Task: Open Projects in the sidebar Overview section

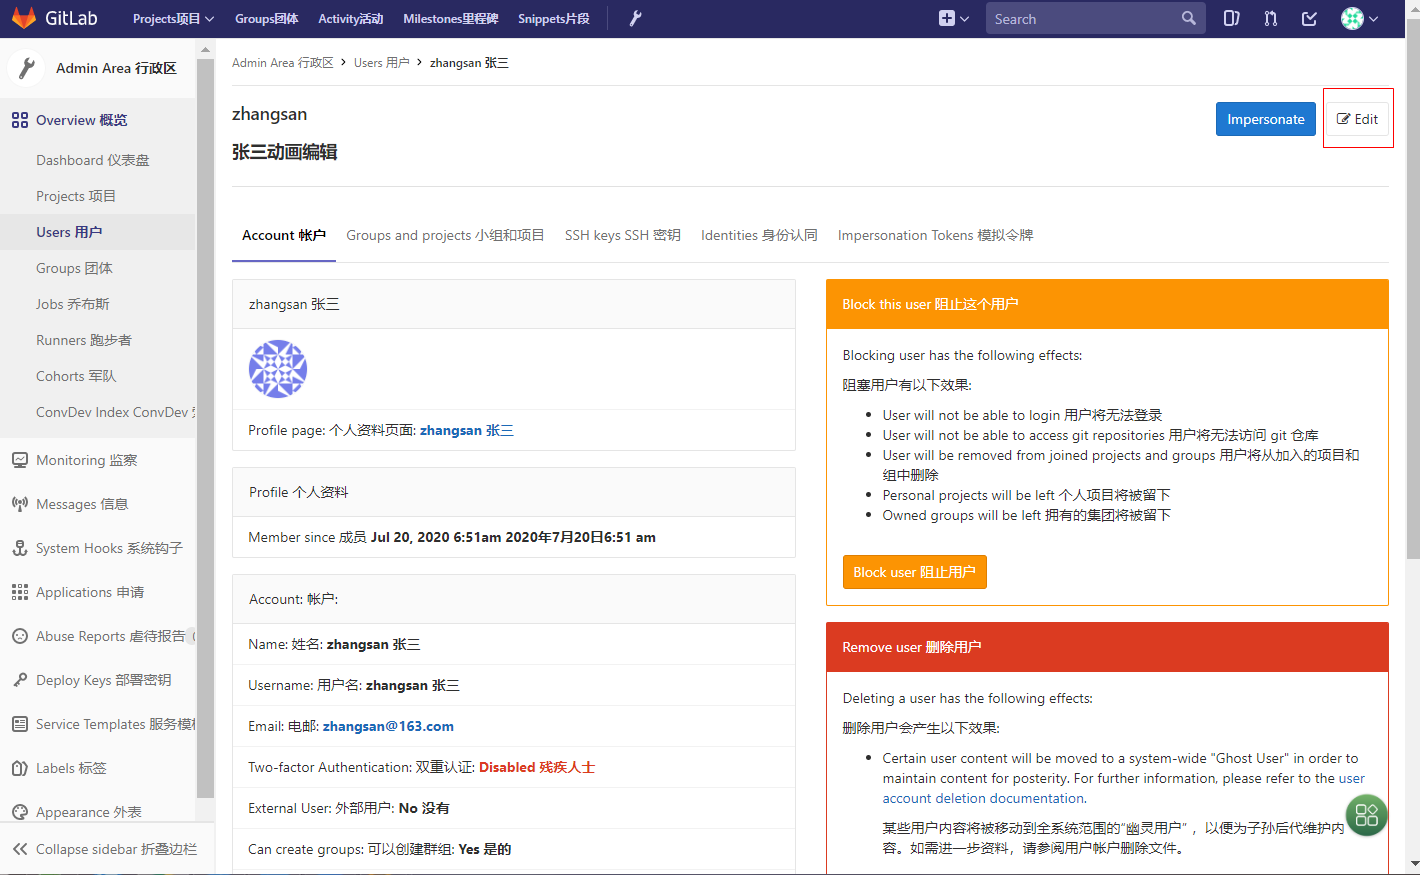Action: 76,196
